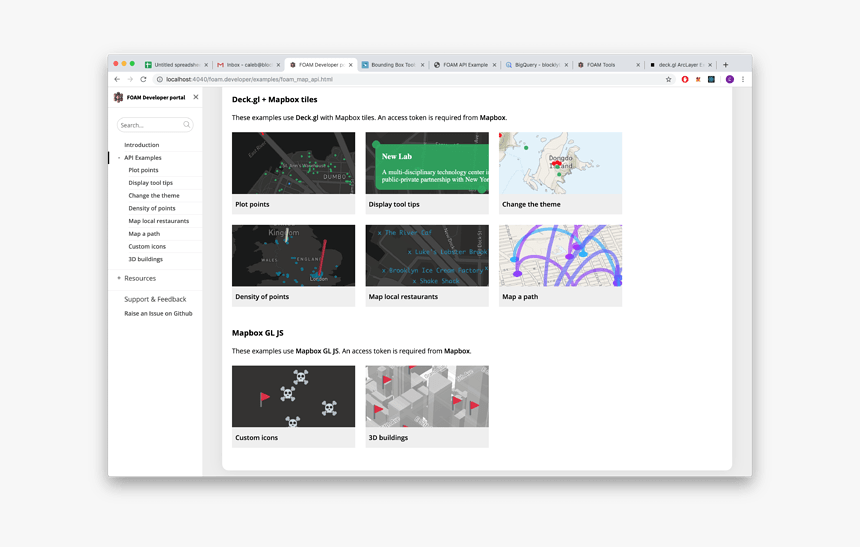Focus the sidebar Search field

155,125
